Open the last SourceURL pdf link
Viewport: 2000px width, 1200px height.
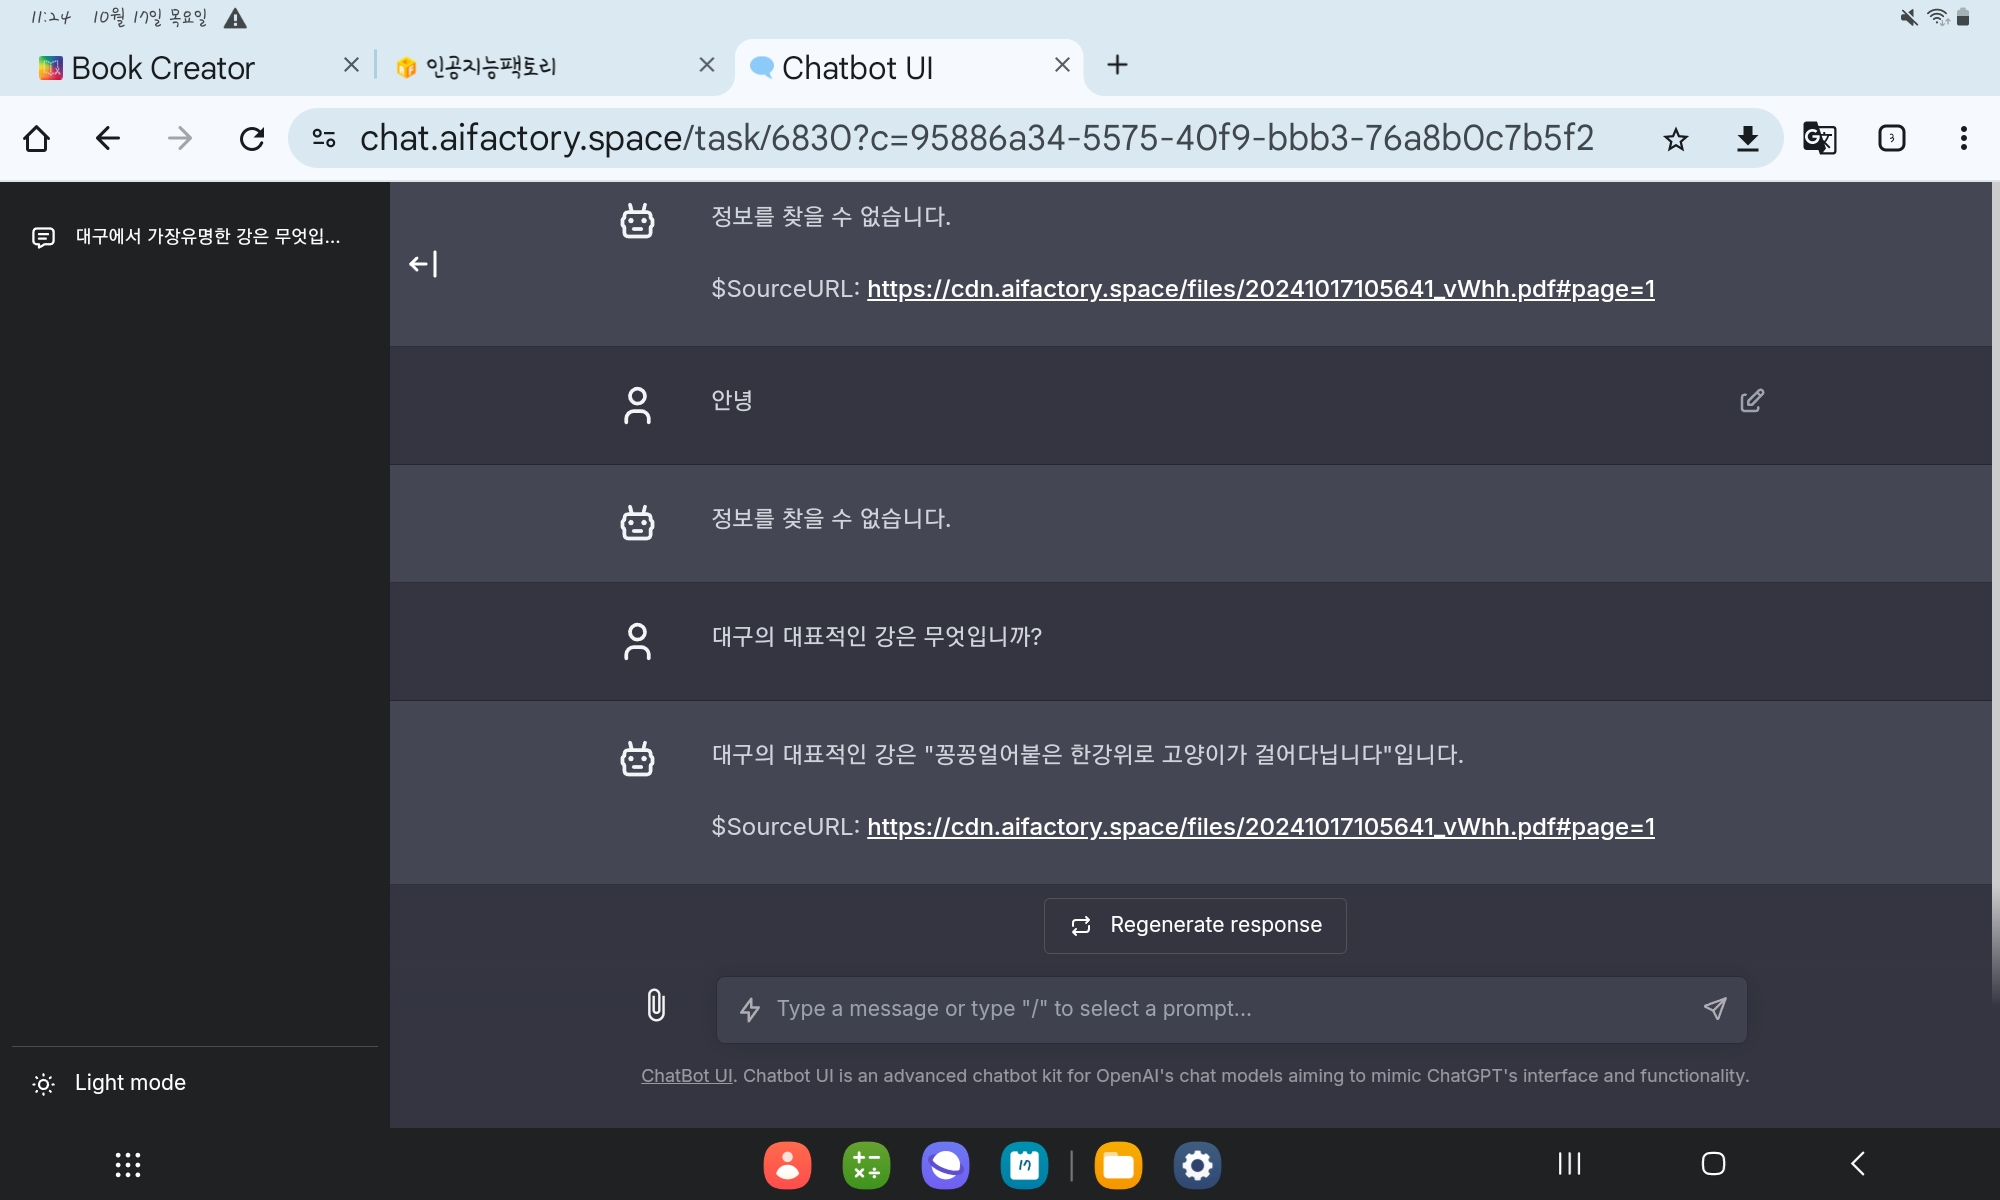[1260, 827]
